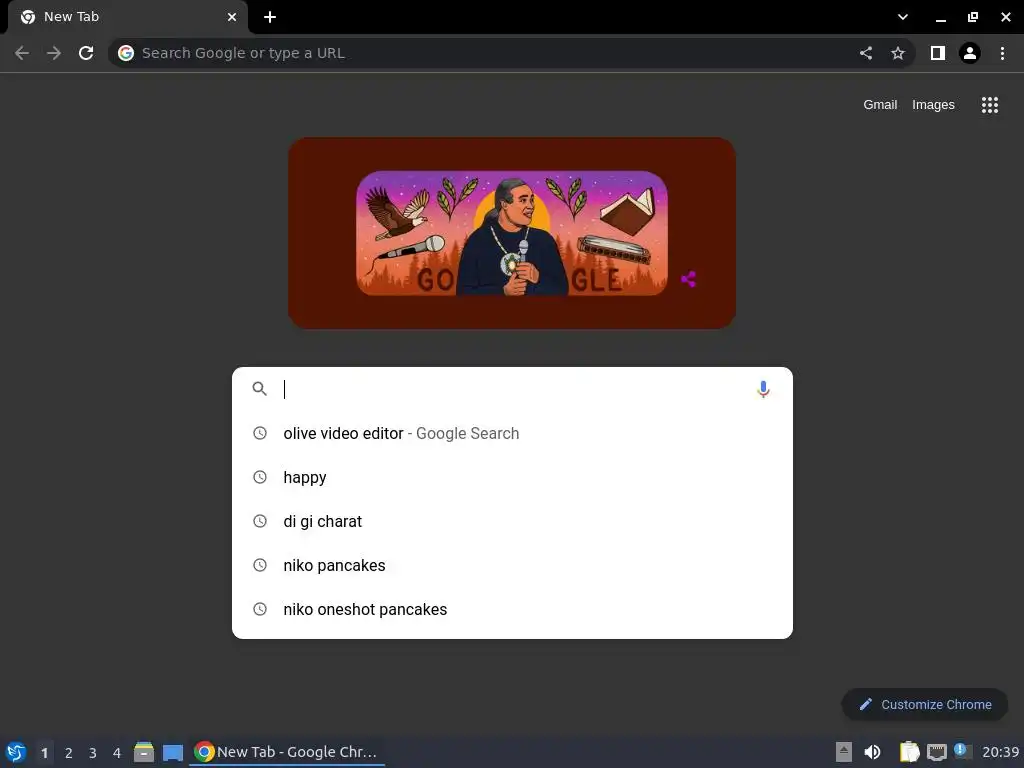This screenshot has width=1024, height=768.
Task: Select suggestion 'niko pancakes'
Action: pos(512,565)
